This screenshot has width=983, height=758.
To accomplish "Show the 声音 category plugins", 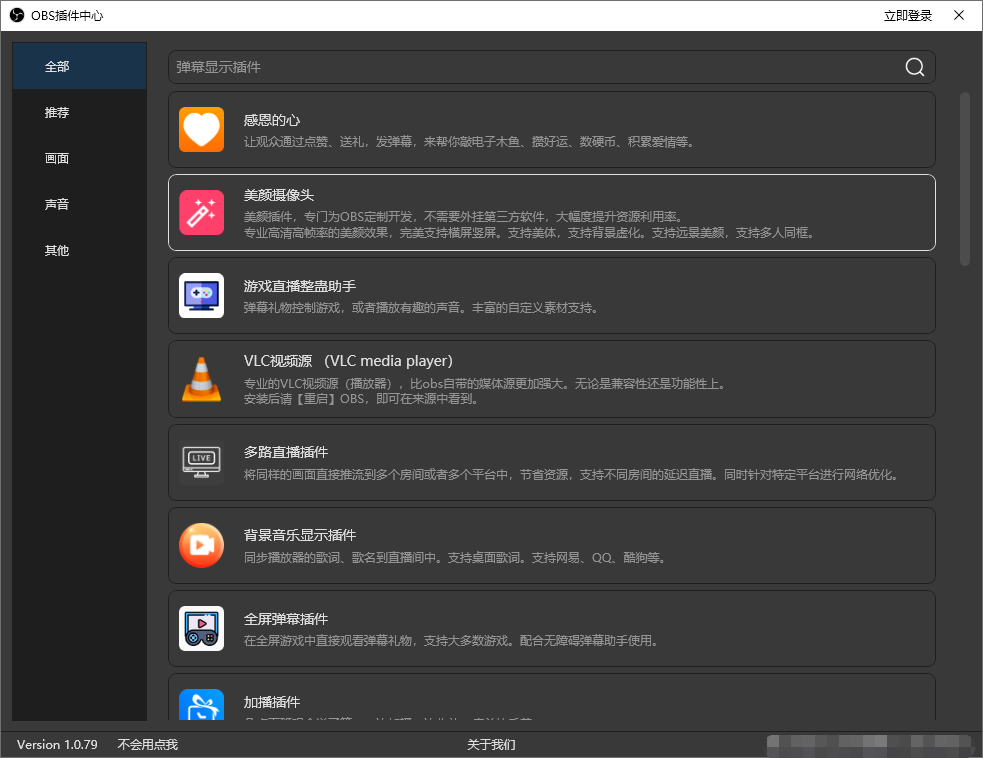I will (80, 204).
